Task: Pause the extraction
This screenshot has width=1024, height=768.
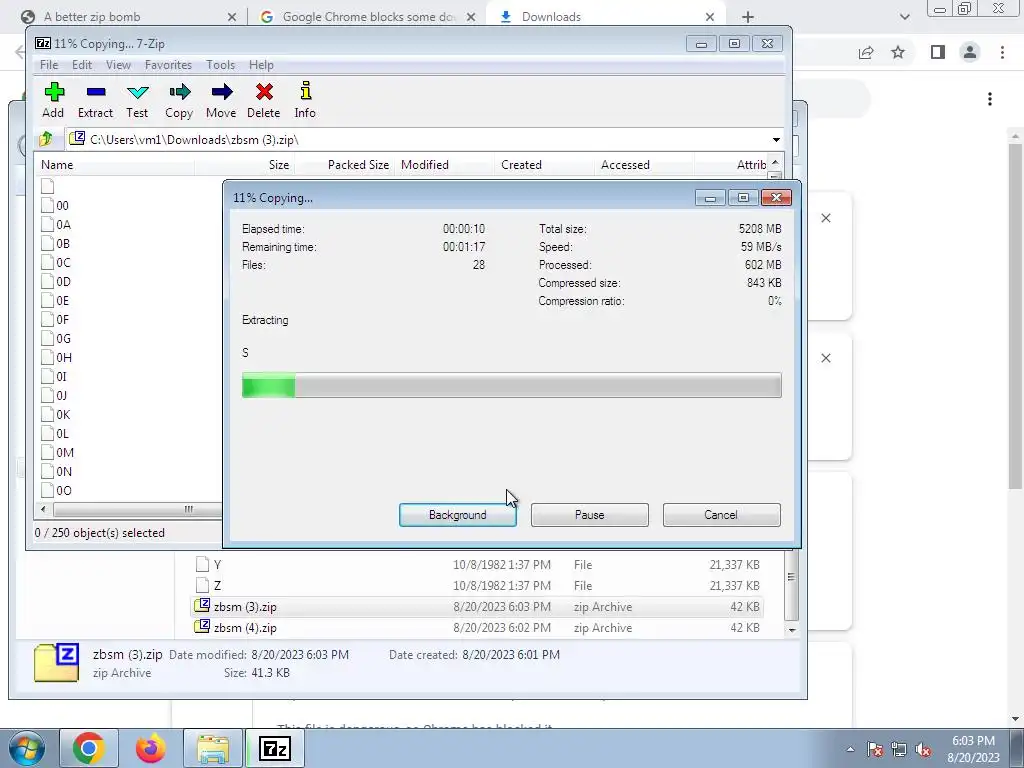Action: tap(590, 515)
